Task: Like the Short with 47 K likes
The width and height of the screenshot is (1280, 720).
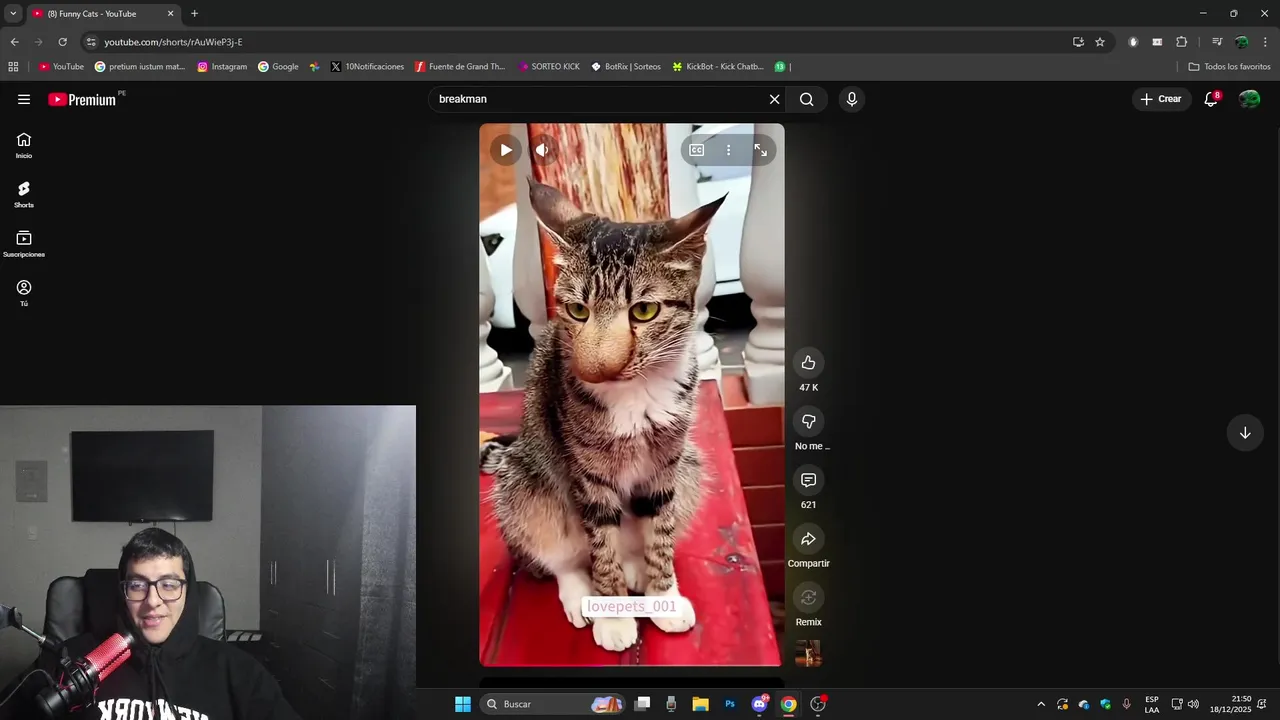Action: click(x=808, y=363)
